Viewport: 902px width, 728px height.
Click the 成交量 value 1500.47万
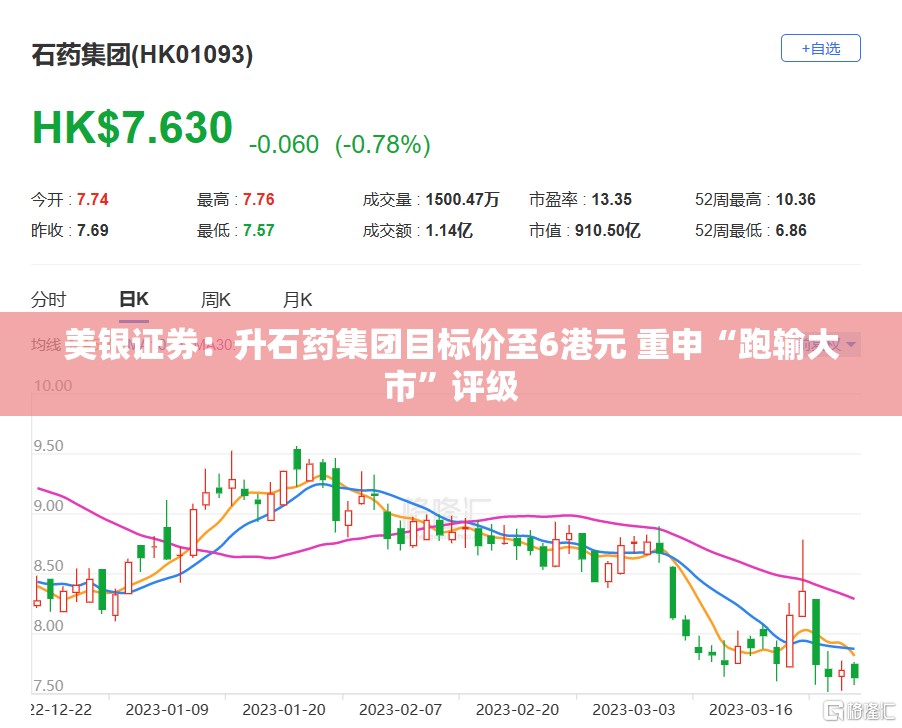[463, 200]
